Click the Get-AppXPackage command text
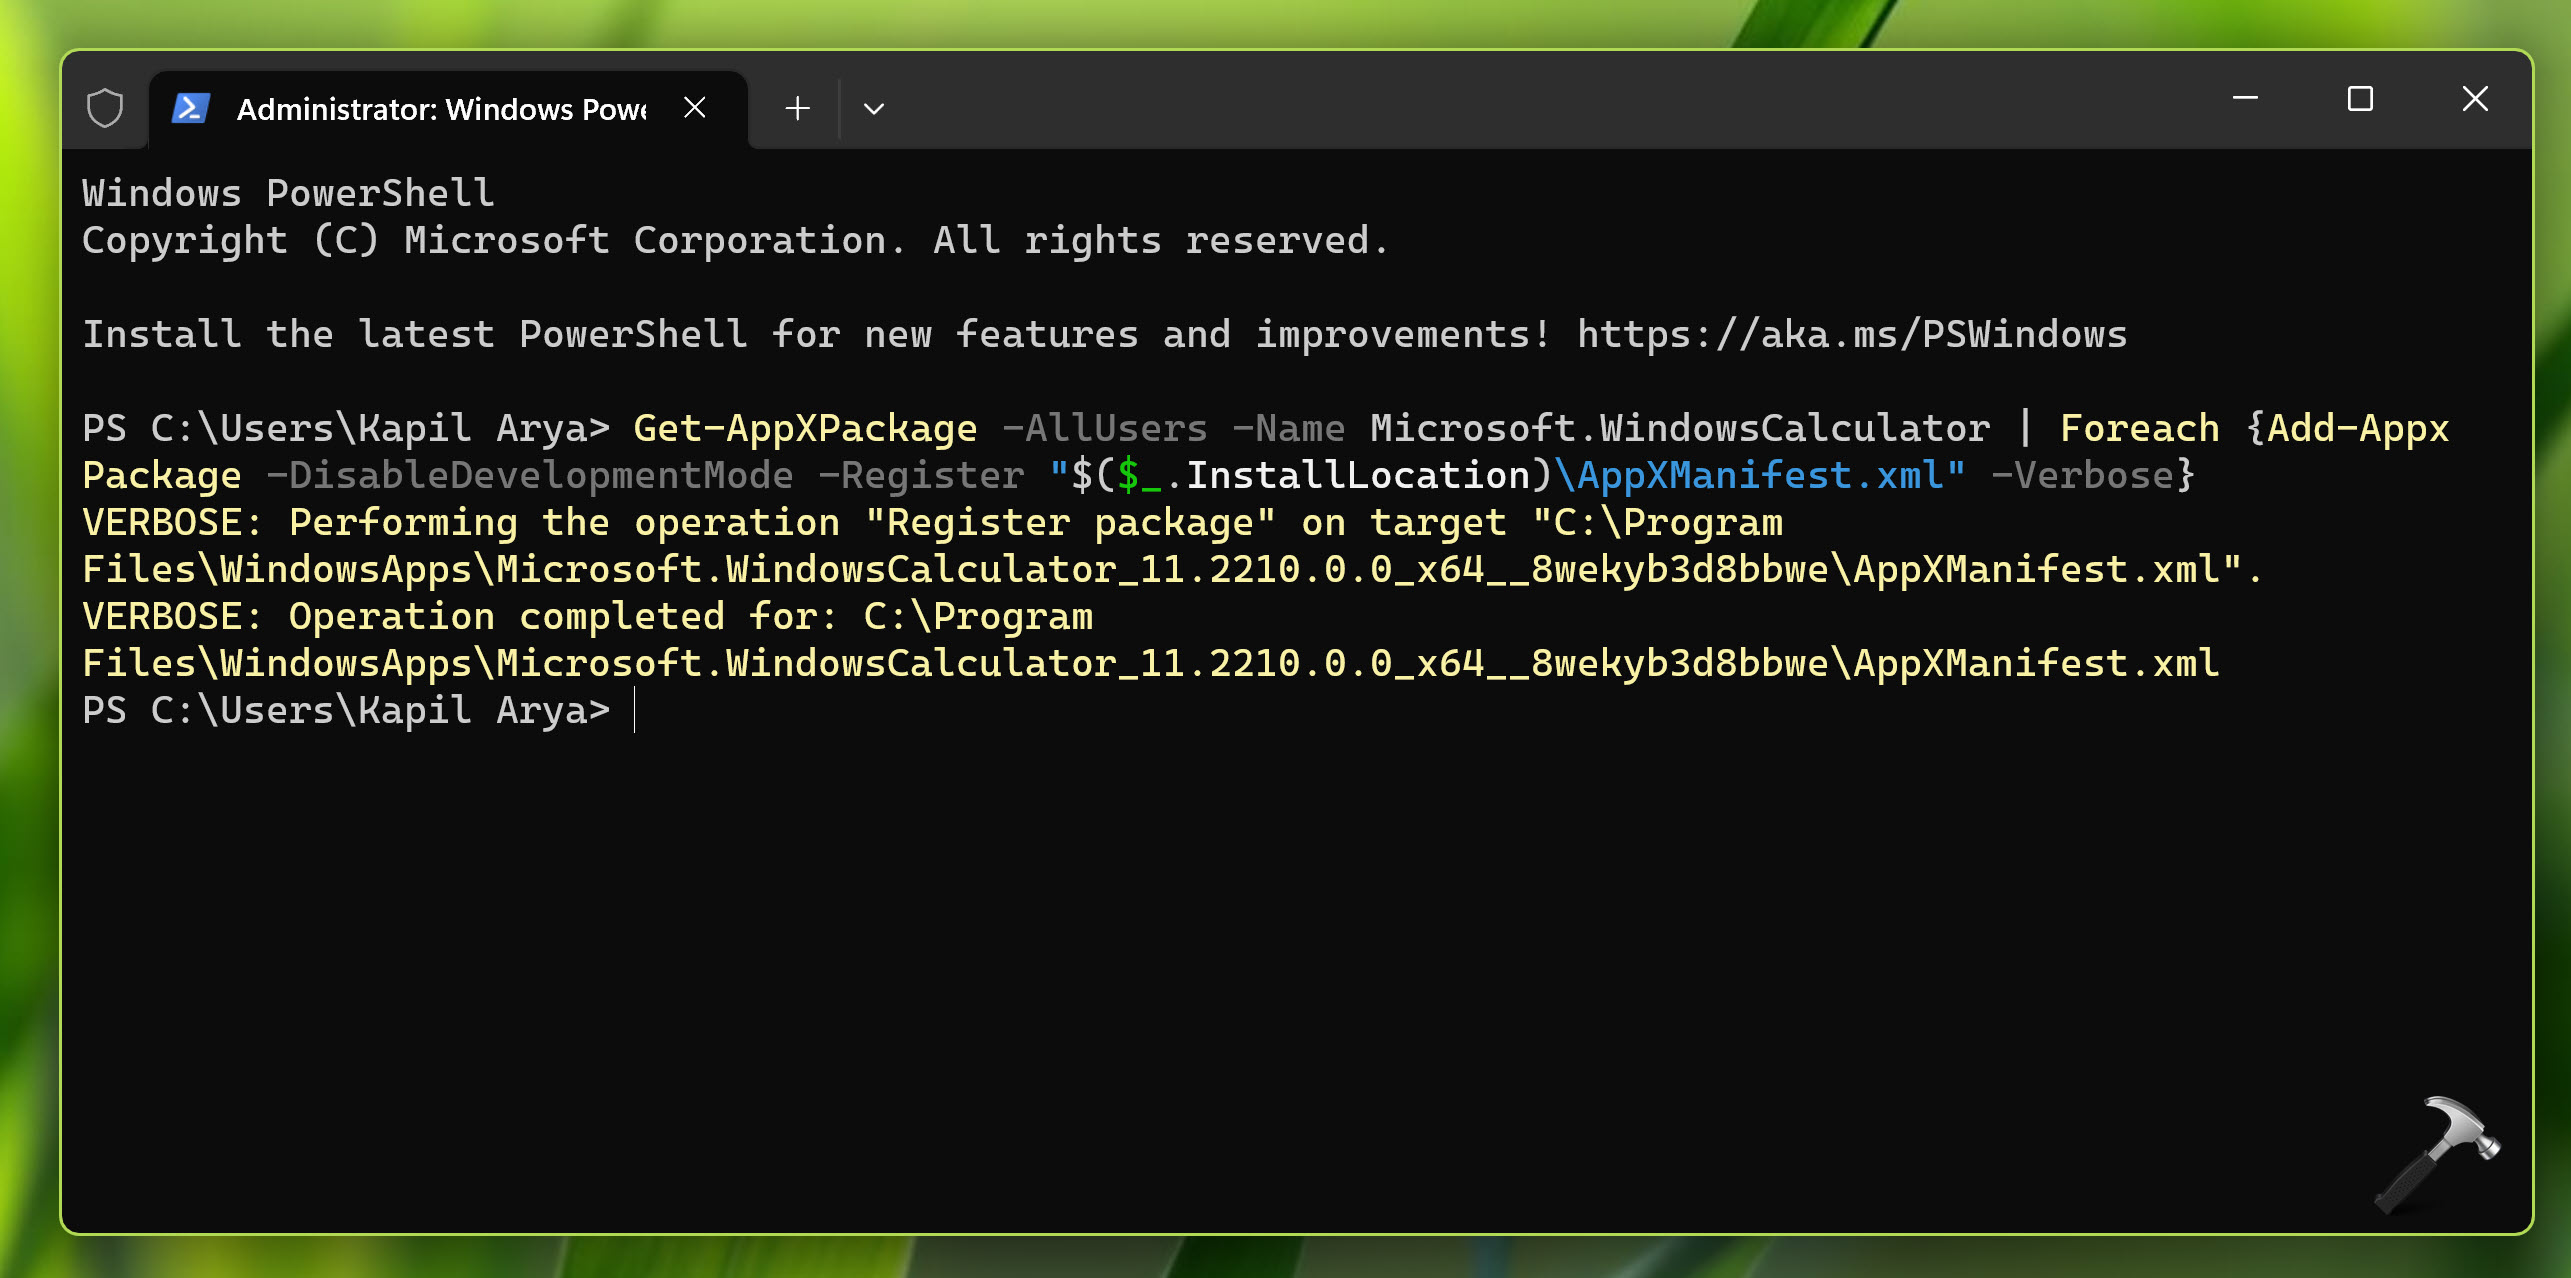 [805, 428]
